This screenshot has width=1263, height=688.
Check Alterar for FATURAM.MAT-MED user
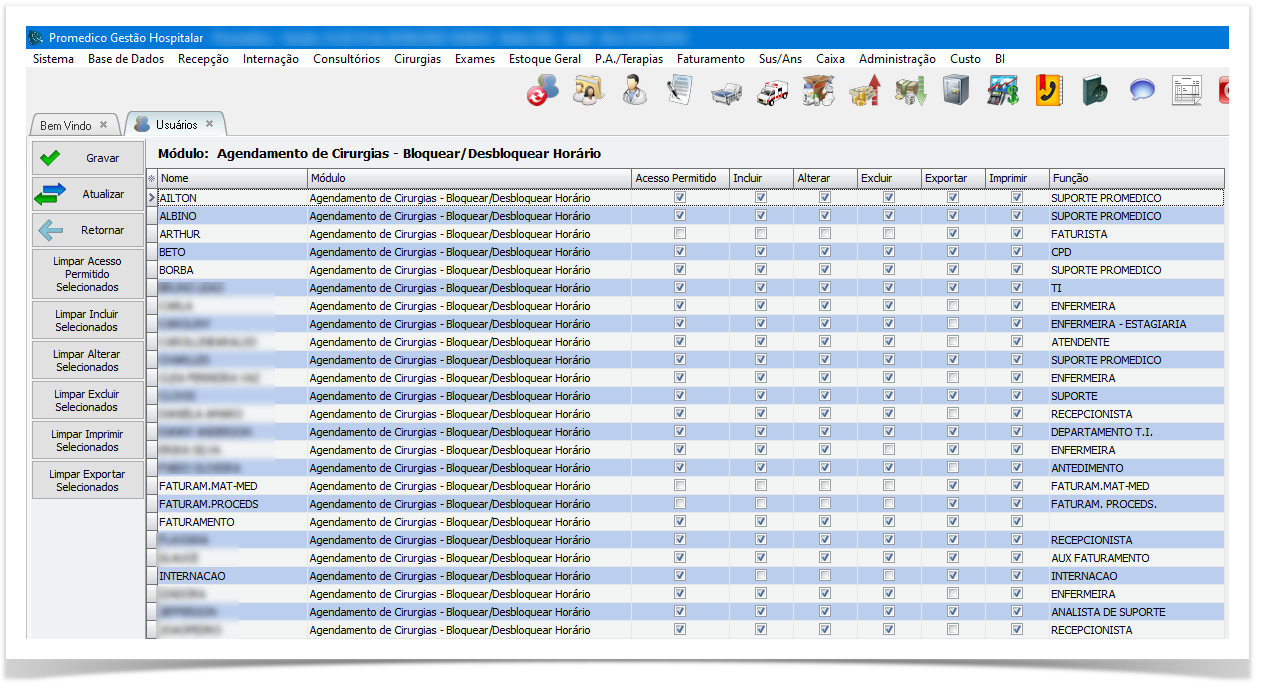[825, 486]
